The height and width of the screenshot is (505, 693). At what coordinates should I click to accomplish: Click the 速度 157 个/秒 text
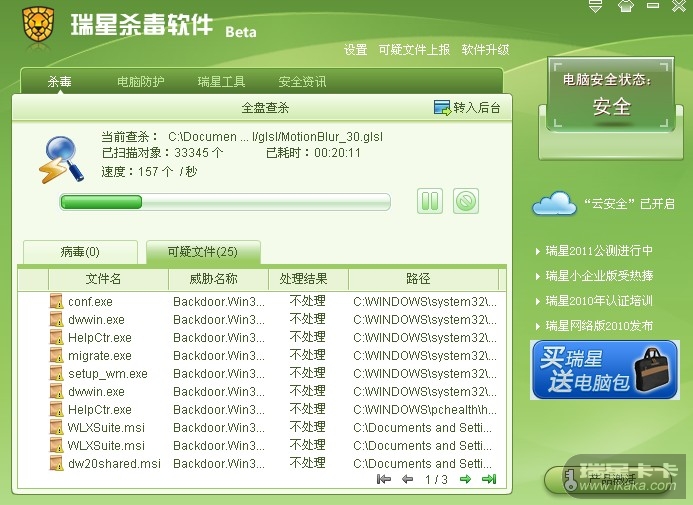pos(149,171)
